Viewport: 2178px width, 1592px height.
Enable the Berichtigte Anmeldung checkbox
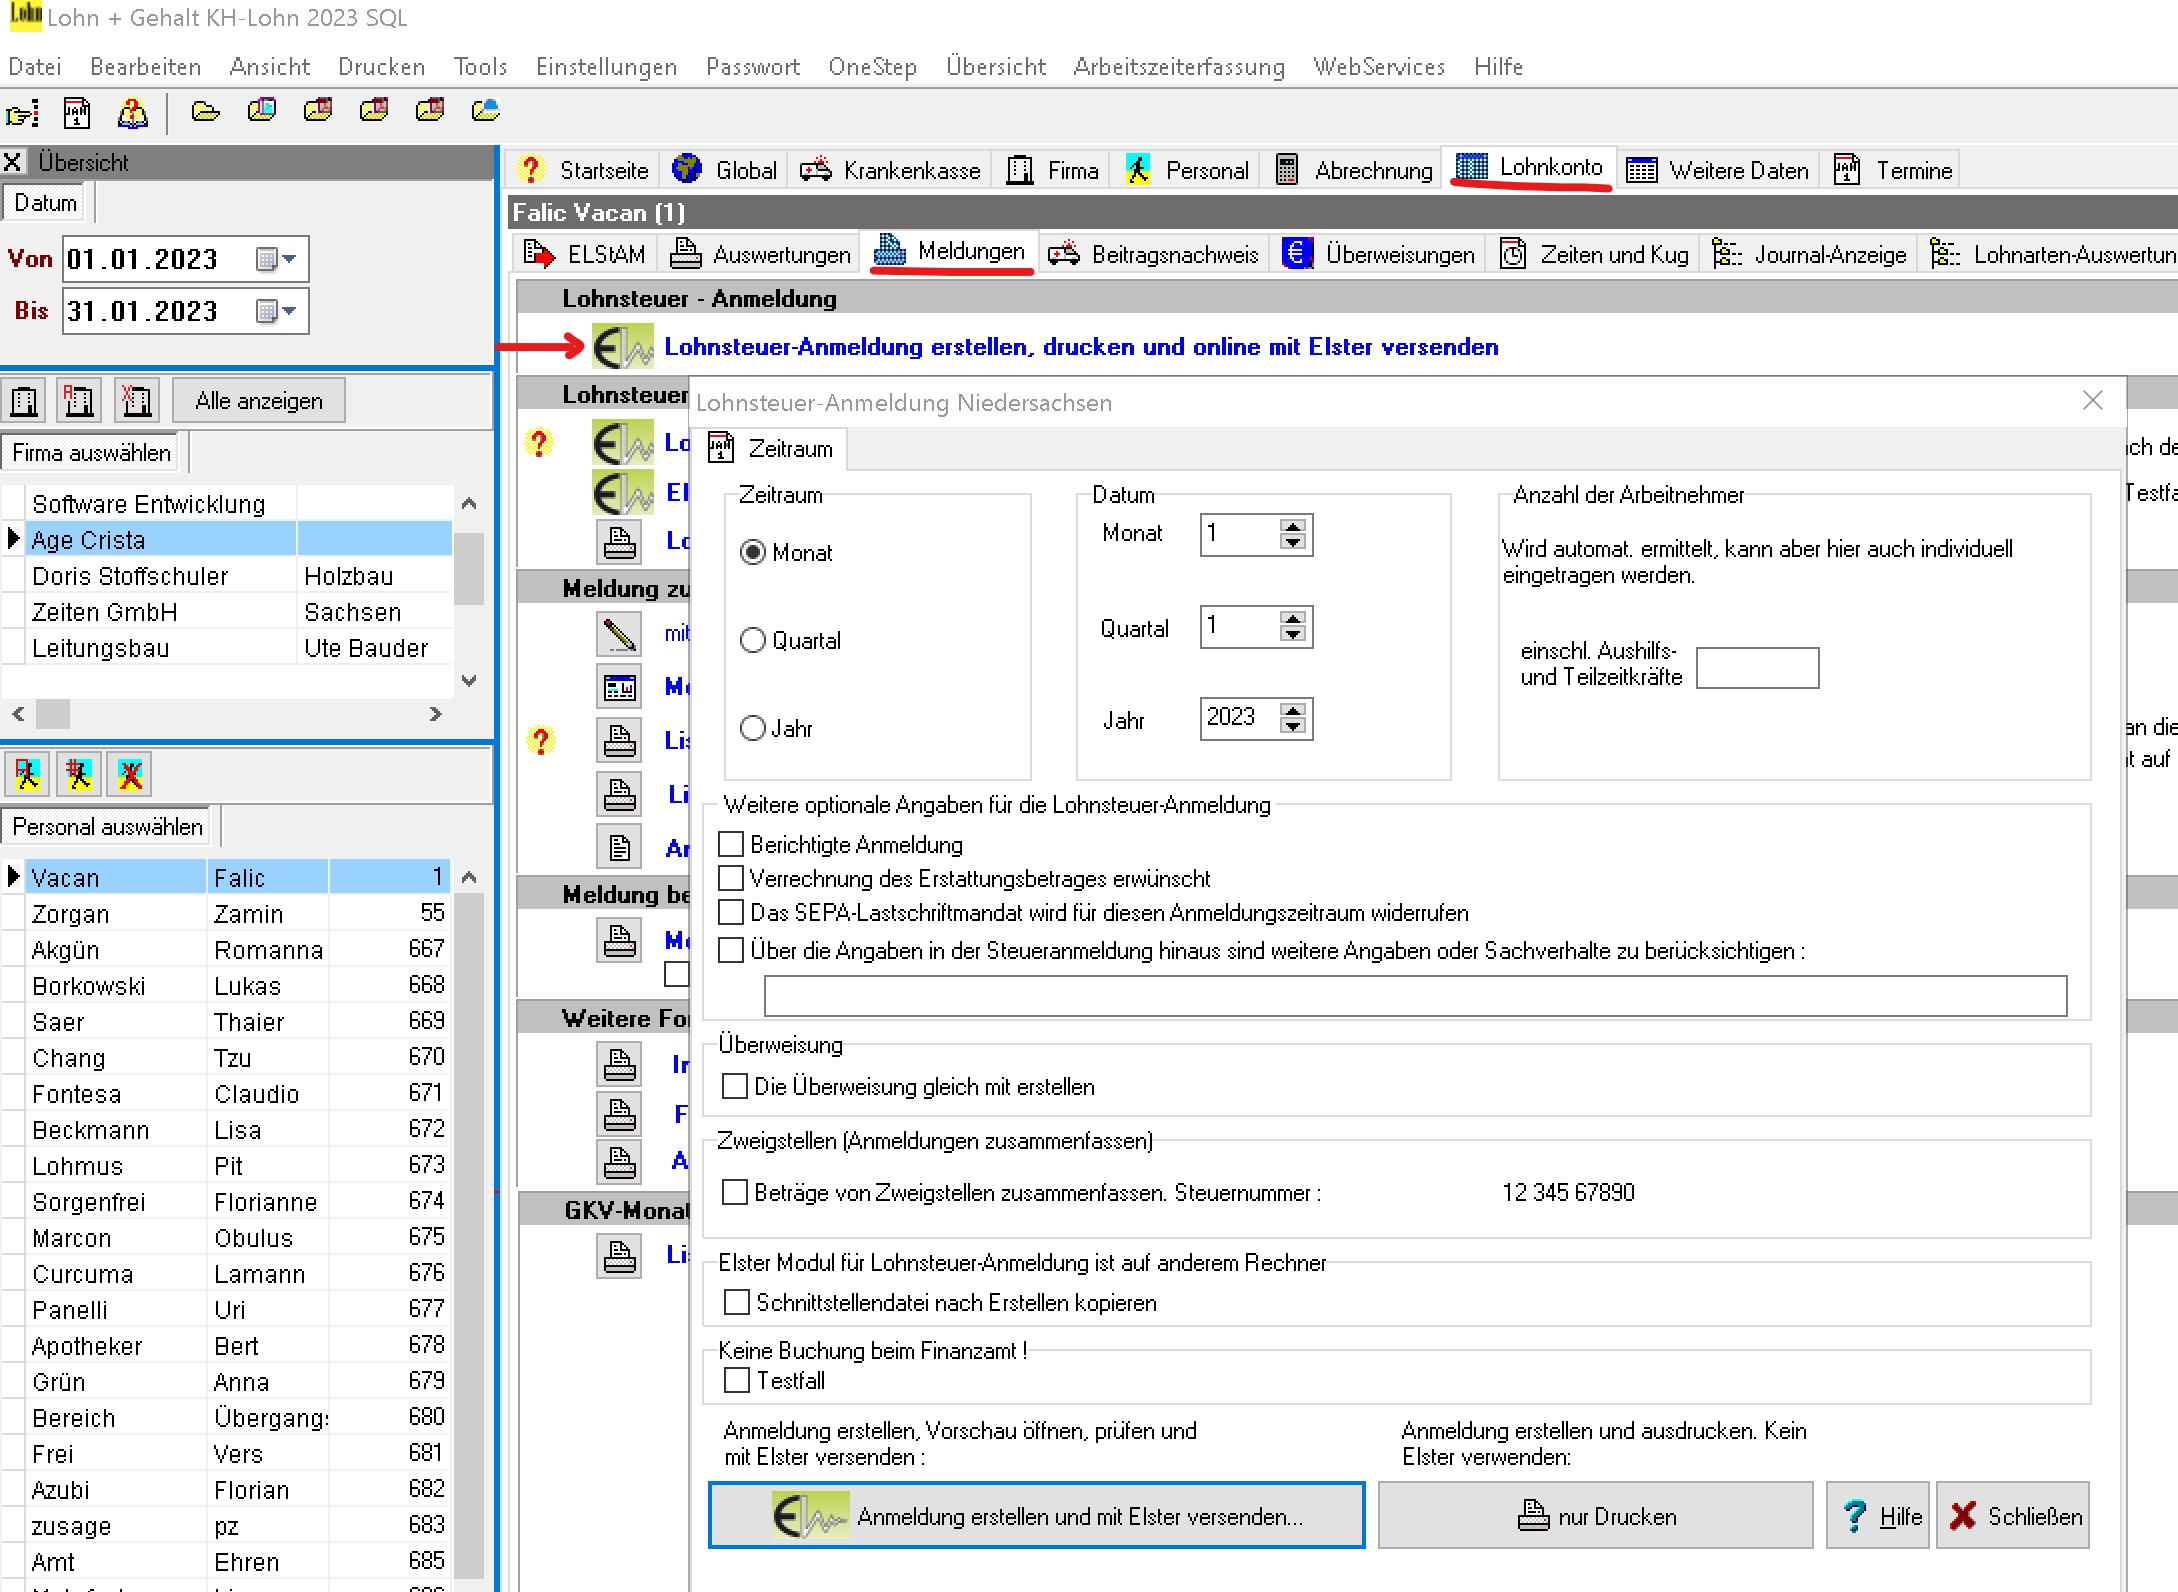coord(732,844)
